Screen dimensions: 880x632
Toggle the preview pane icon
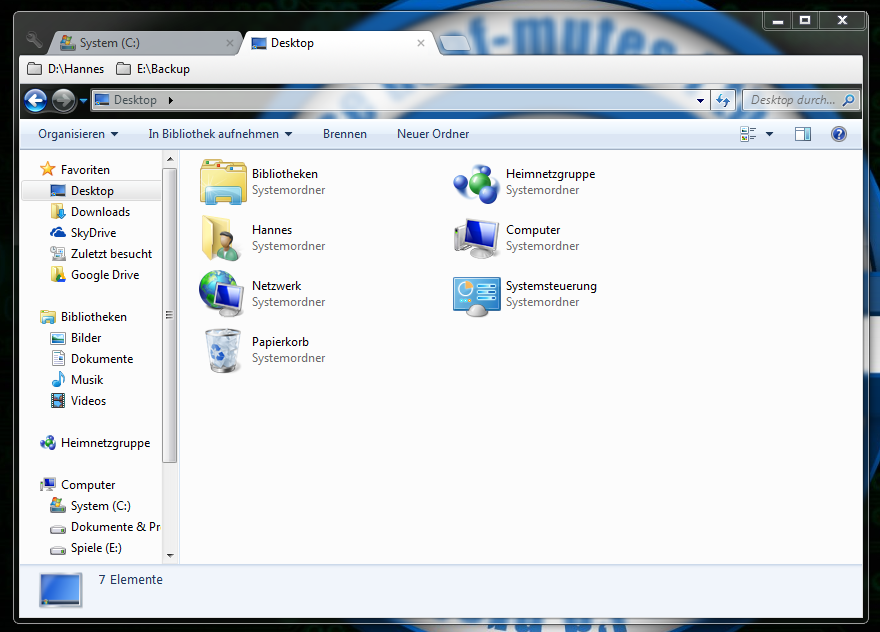803,133
